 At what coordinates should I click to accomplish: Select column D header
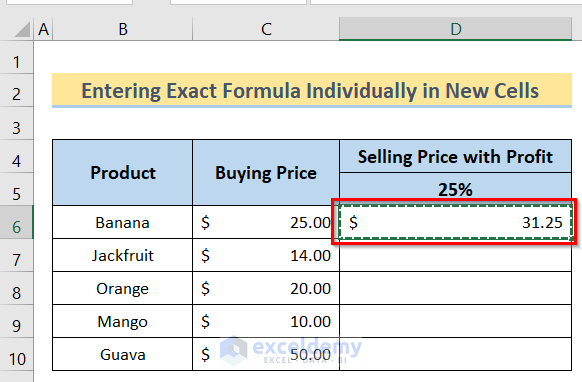tap(455, 29)
